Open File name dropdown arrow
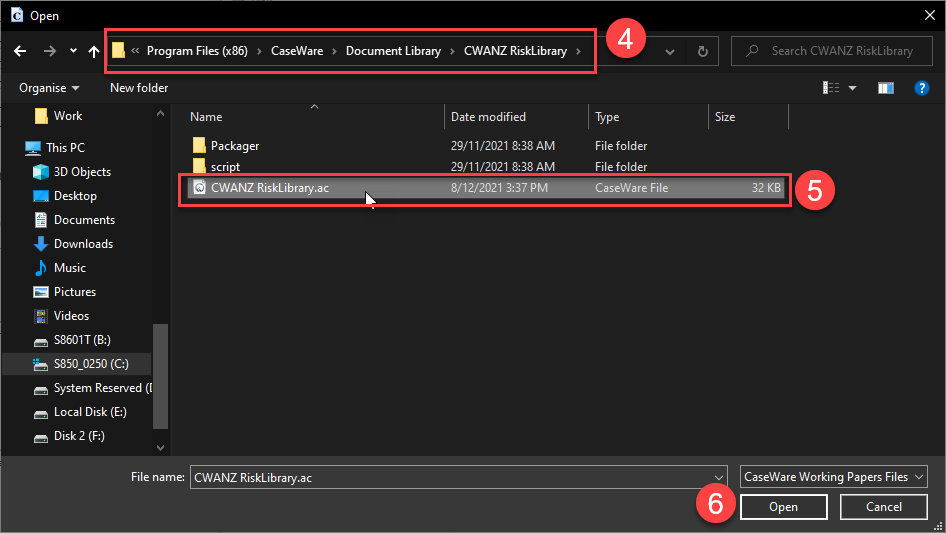 tap(719, 477)
